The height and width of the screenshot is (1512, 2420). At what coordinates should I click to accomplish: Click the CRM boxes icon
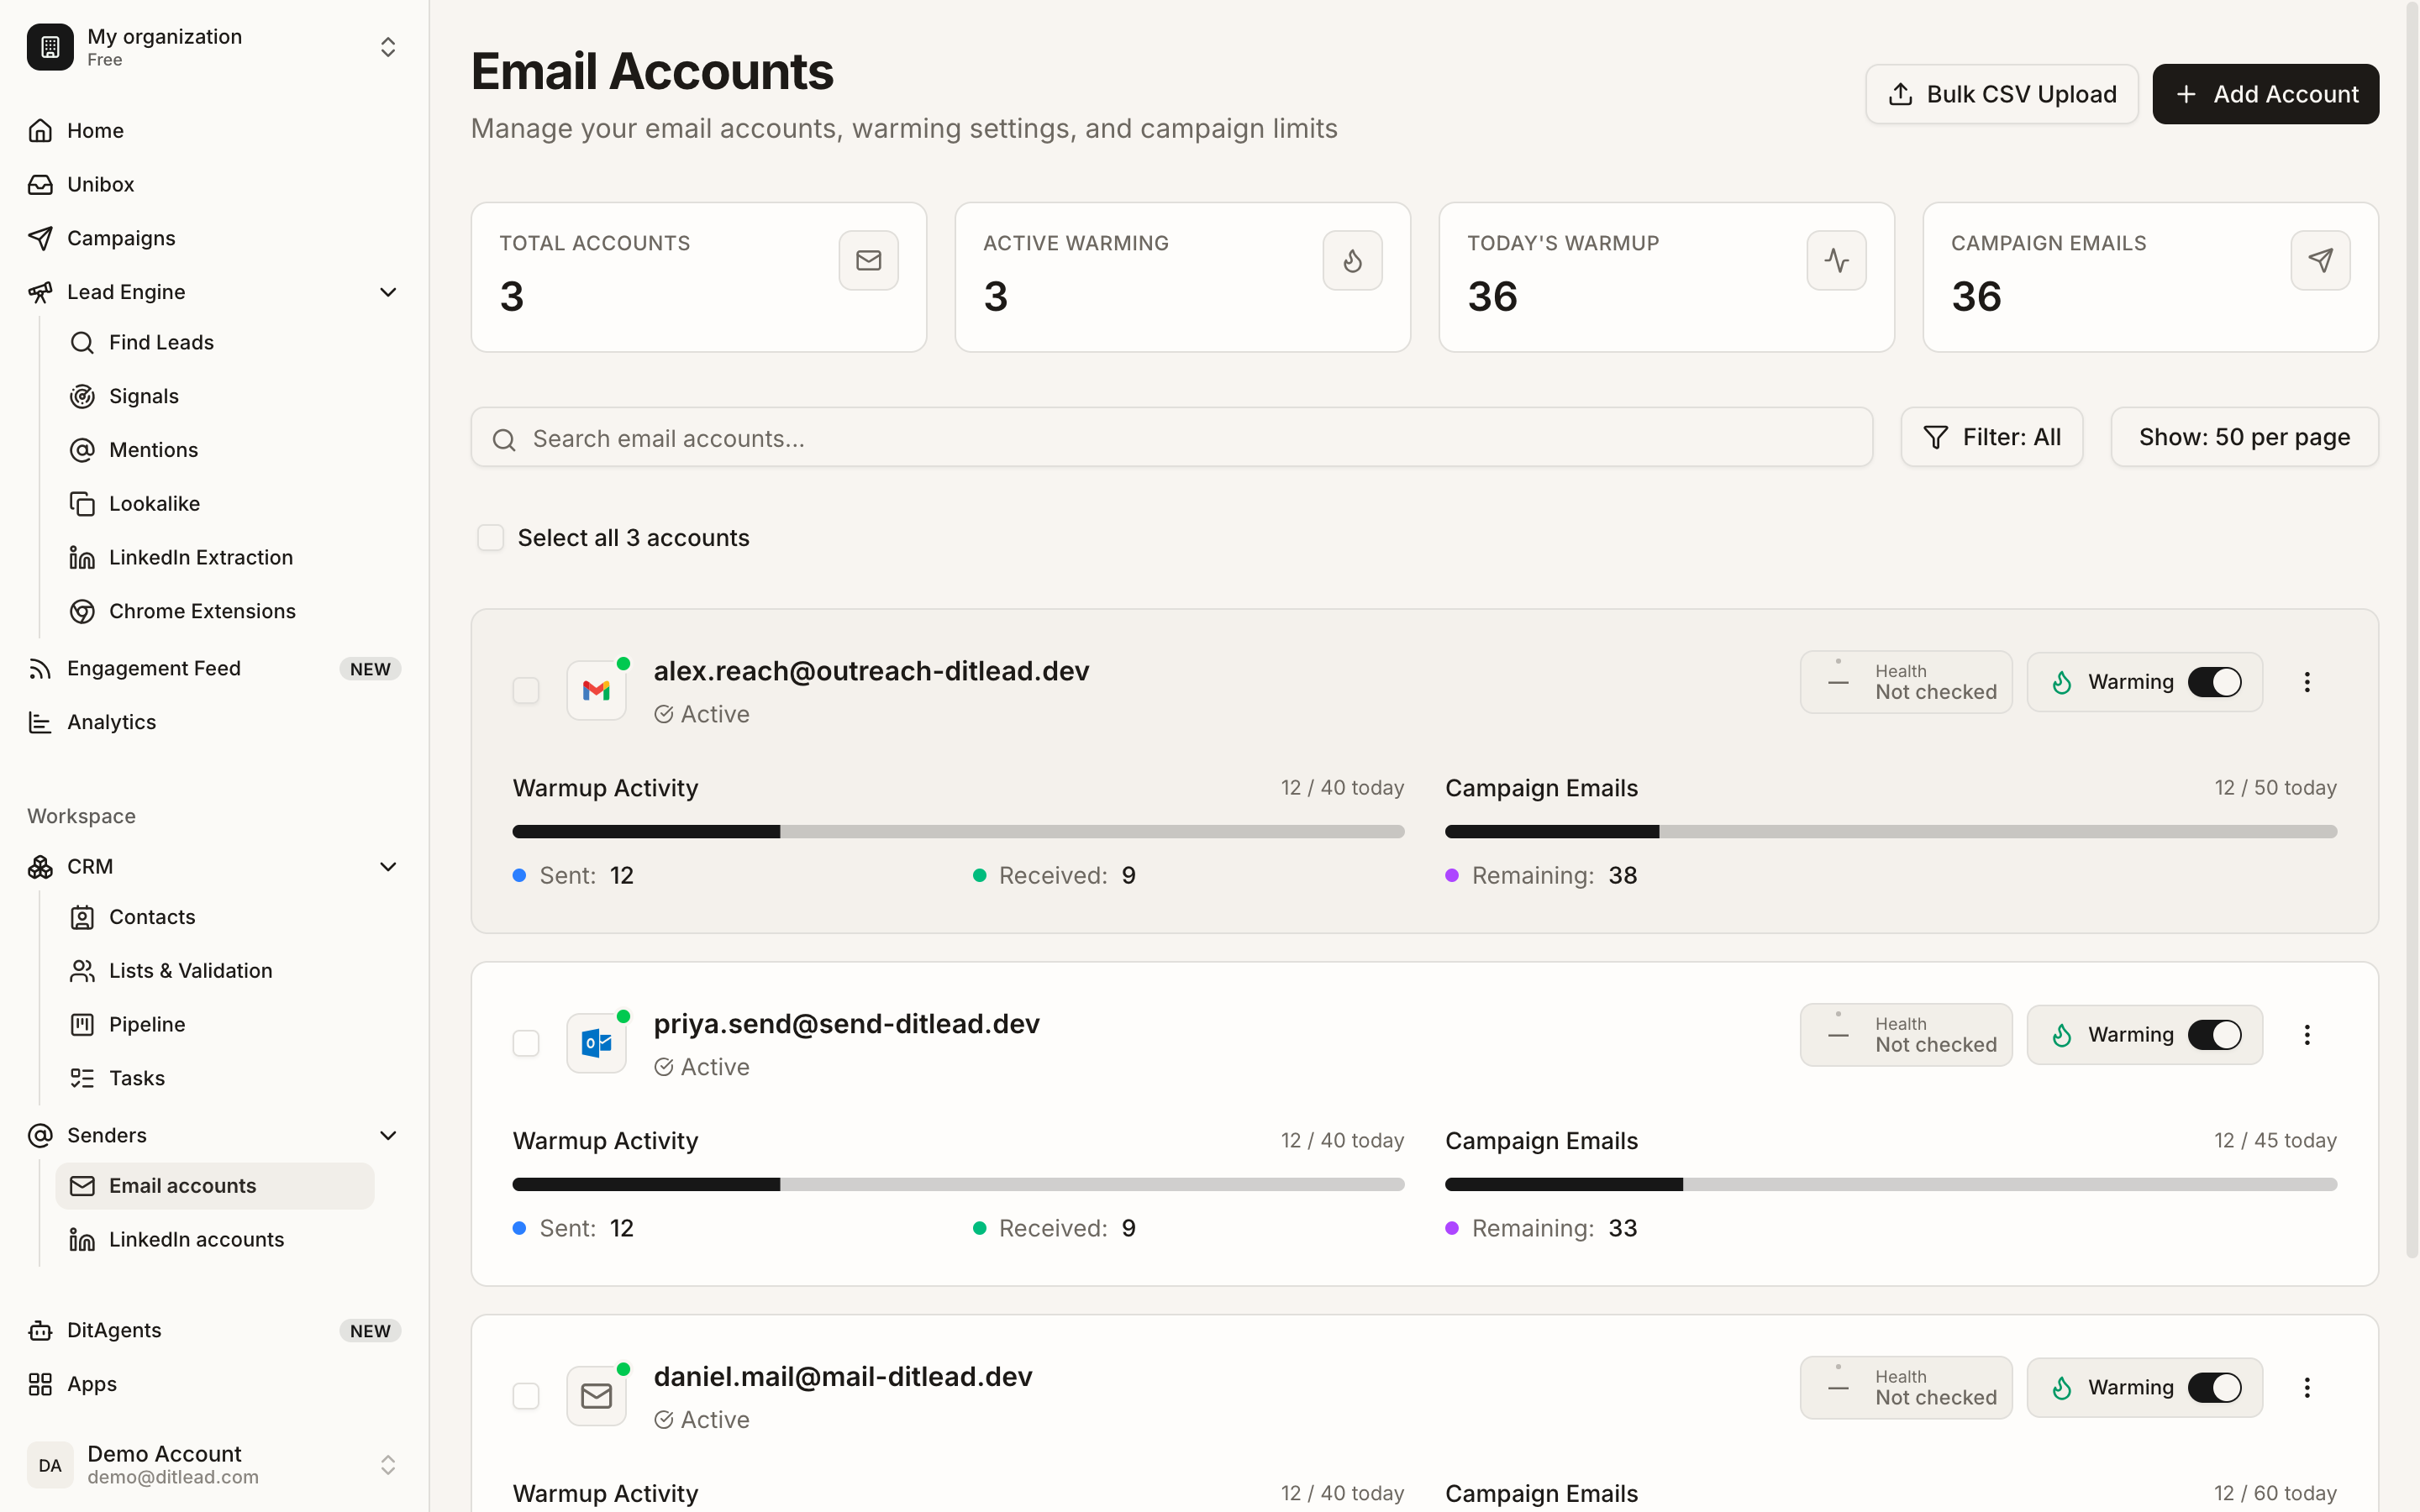pos(40,867)
